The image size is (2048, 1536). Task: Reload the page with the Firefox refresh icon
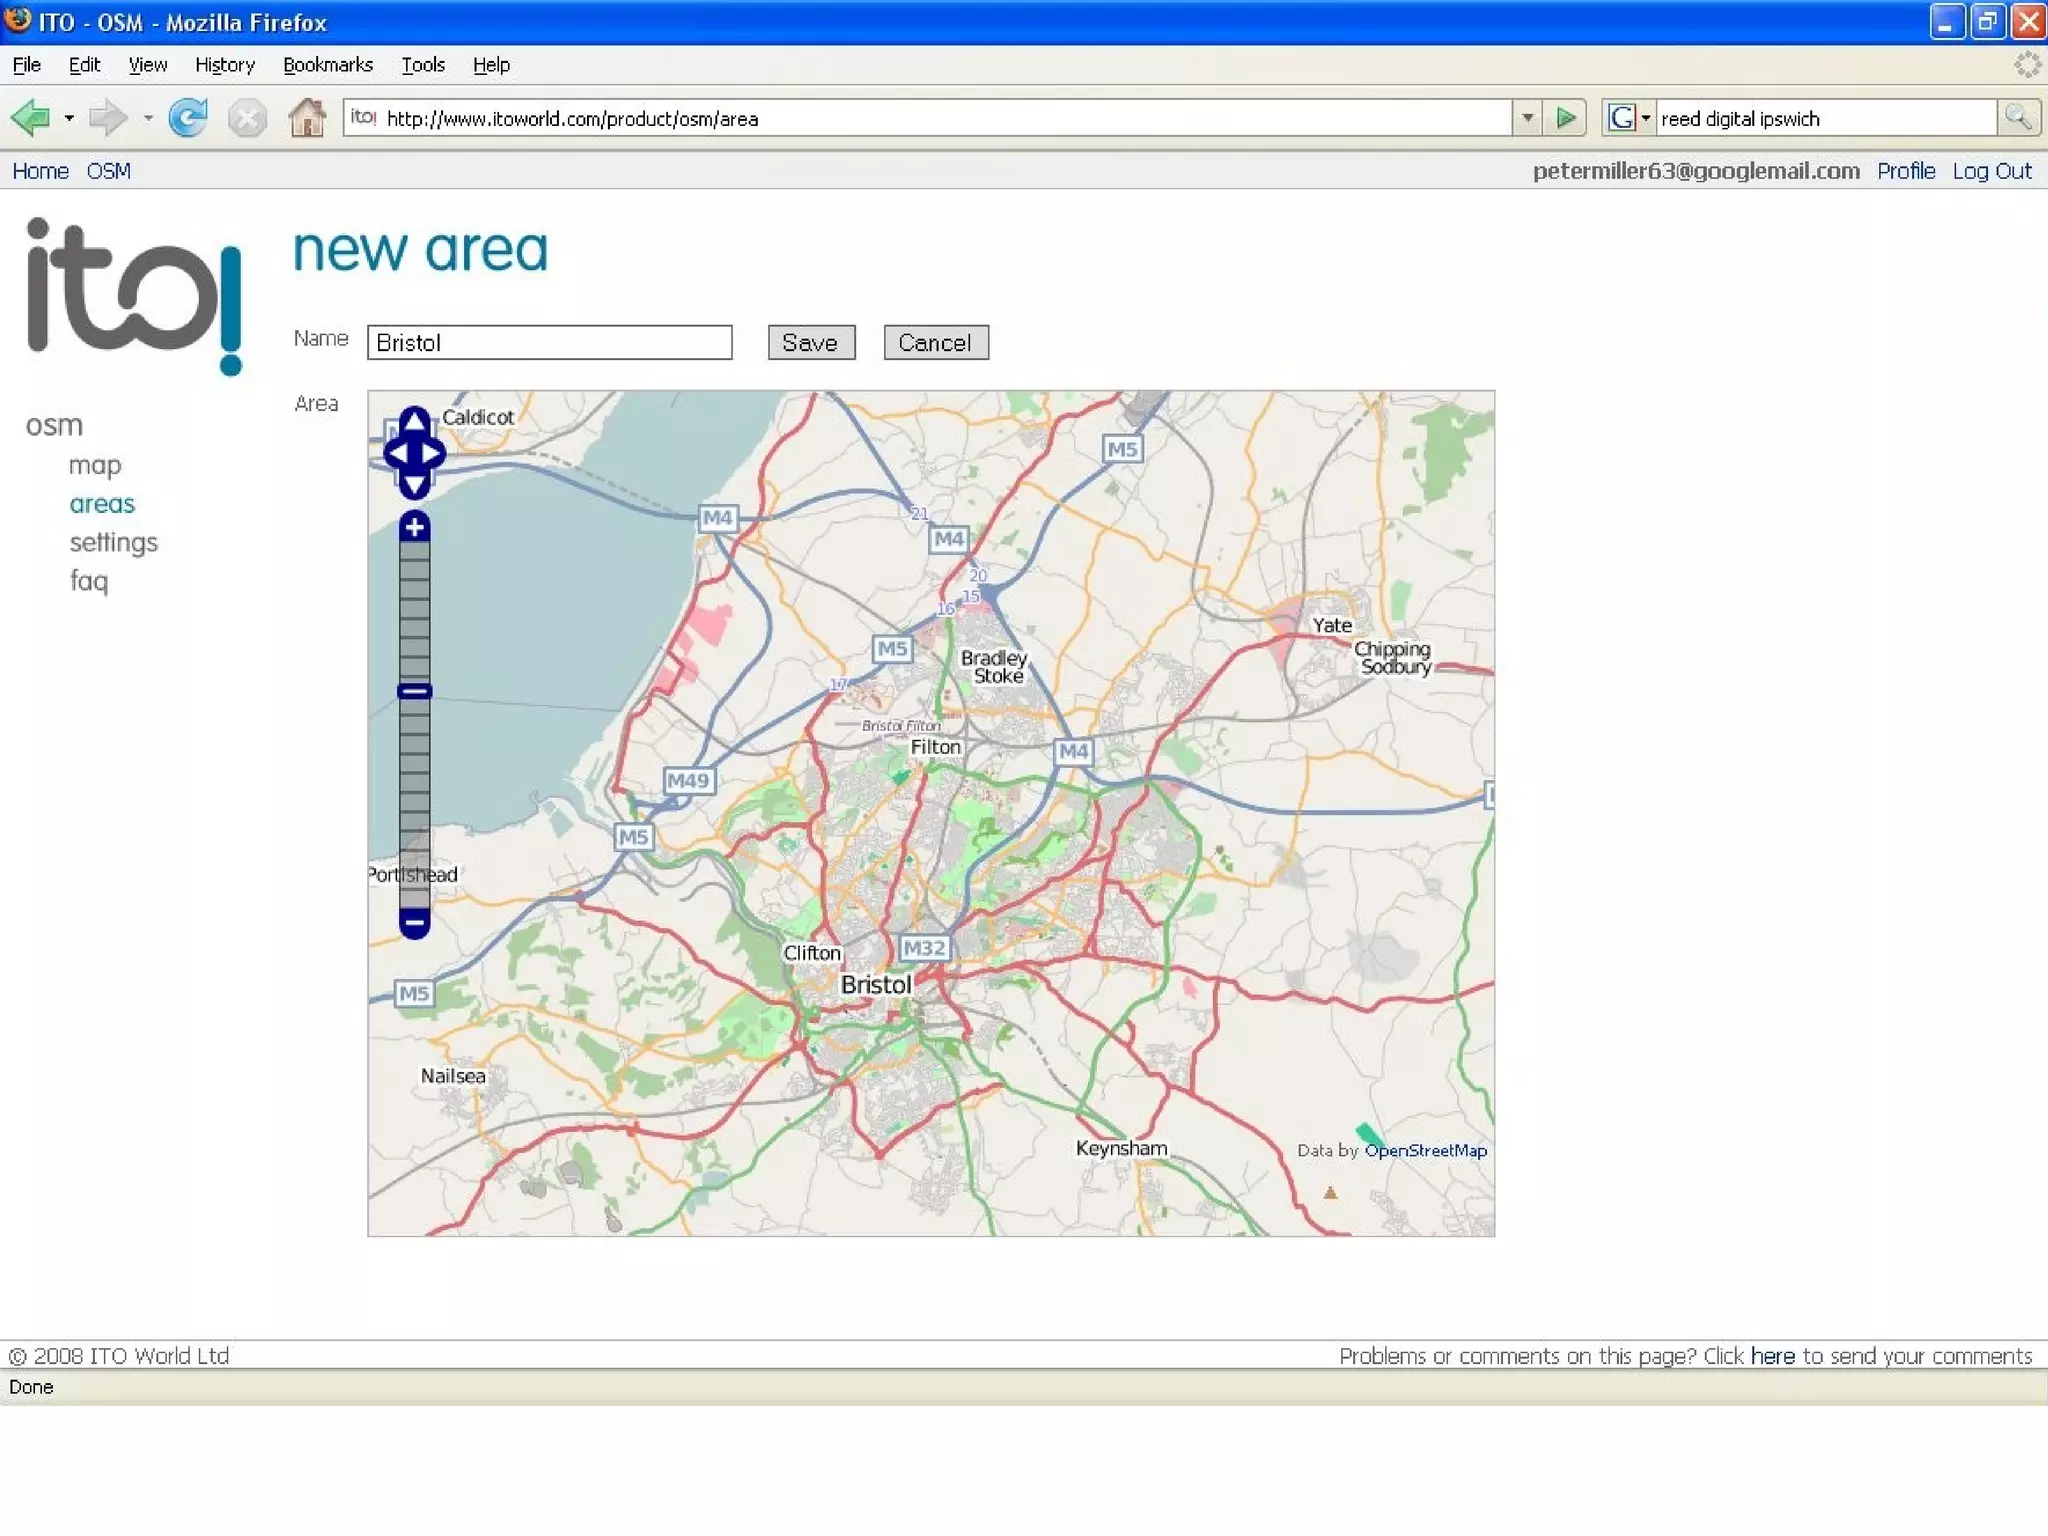click(x=187, y=118)
